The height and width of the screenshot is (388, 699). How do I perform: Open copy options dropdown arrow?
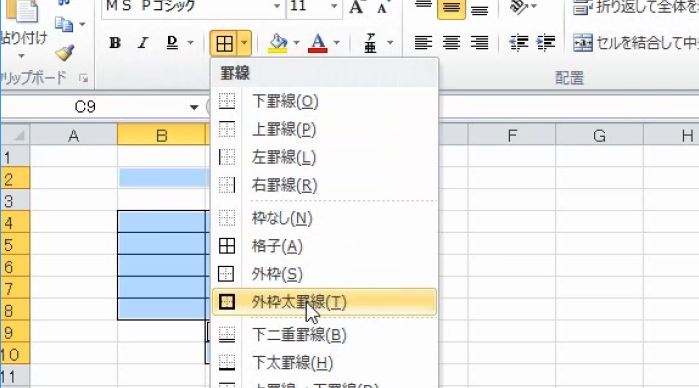[82, 24]
